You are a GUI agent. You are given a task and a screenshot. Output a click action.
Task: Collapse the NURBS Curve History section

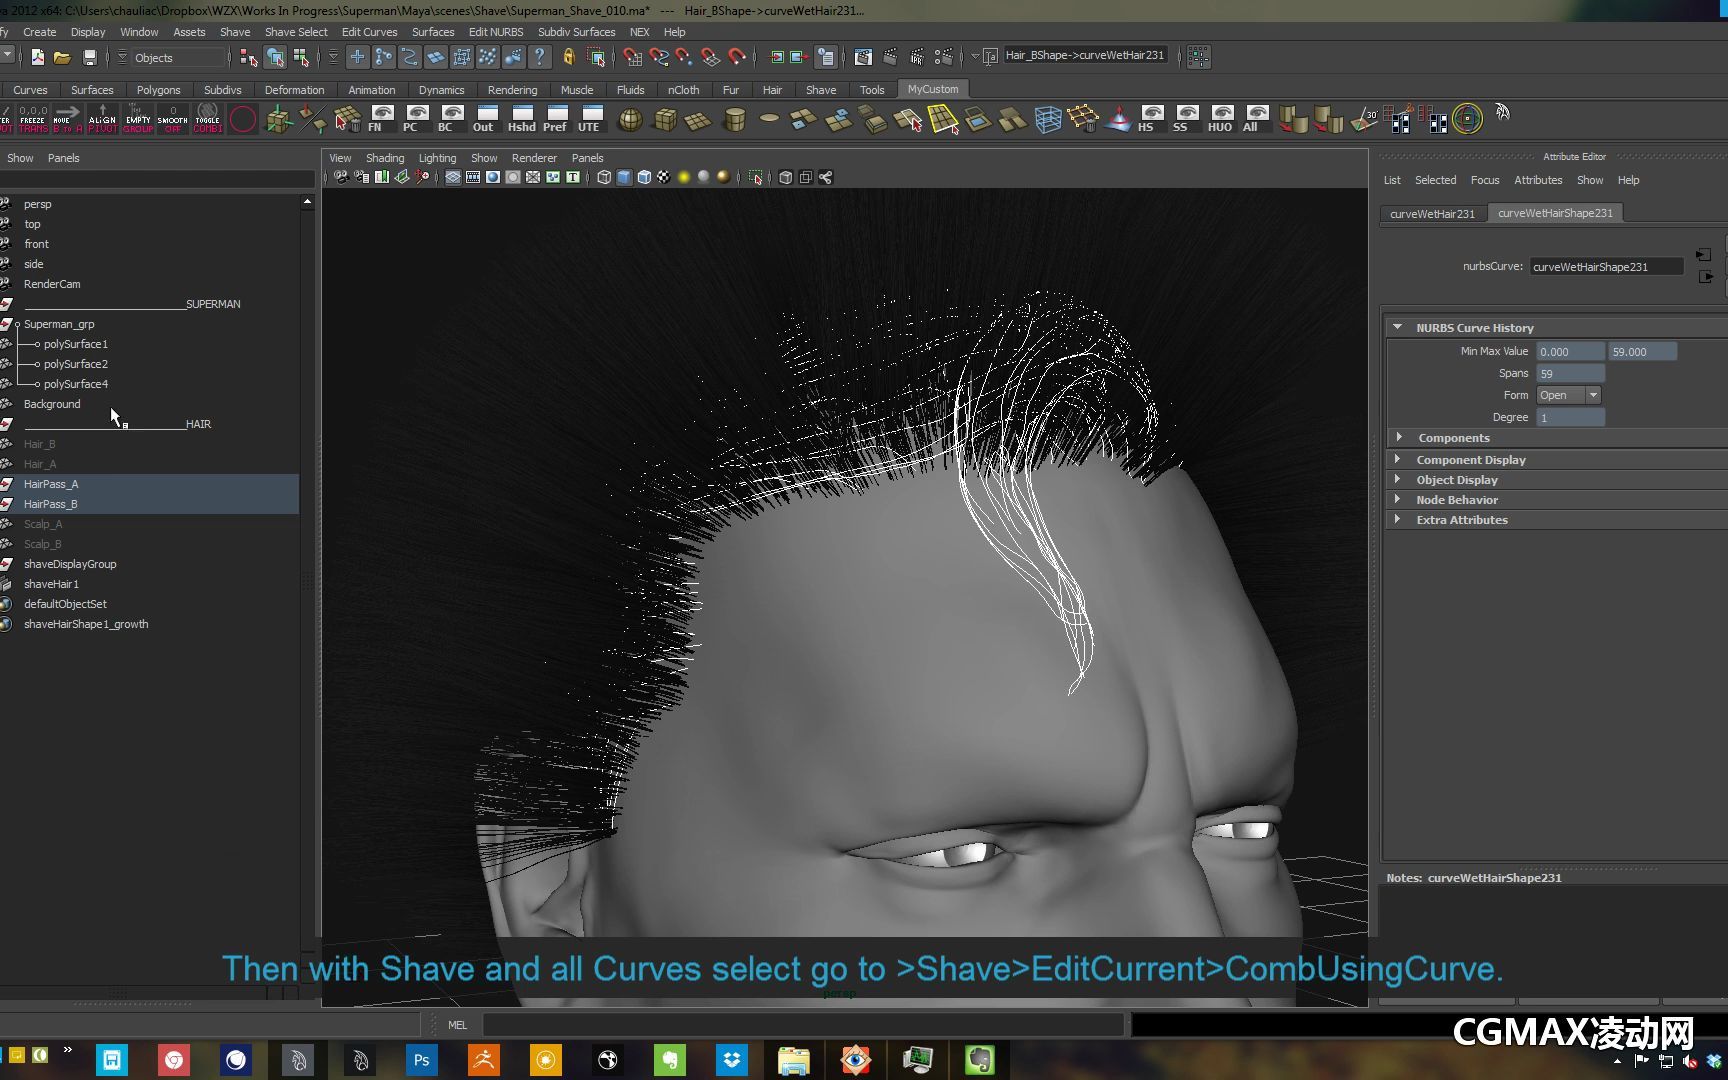(x=1398, y=327)
